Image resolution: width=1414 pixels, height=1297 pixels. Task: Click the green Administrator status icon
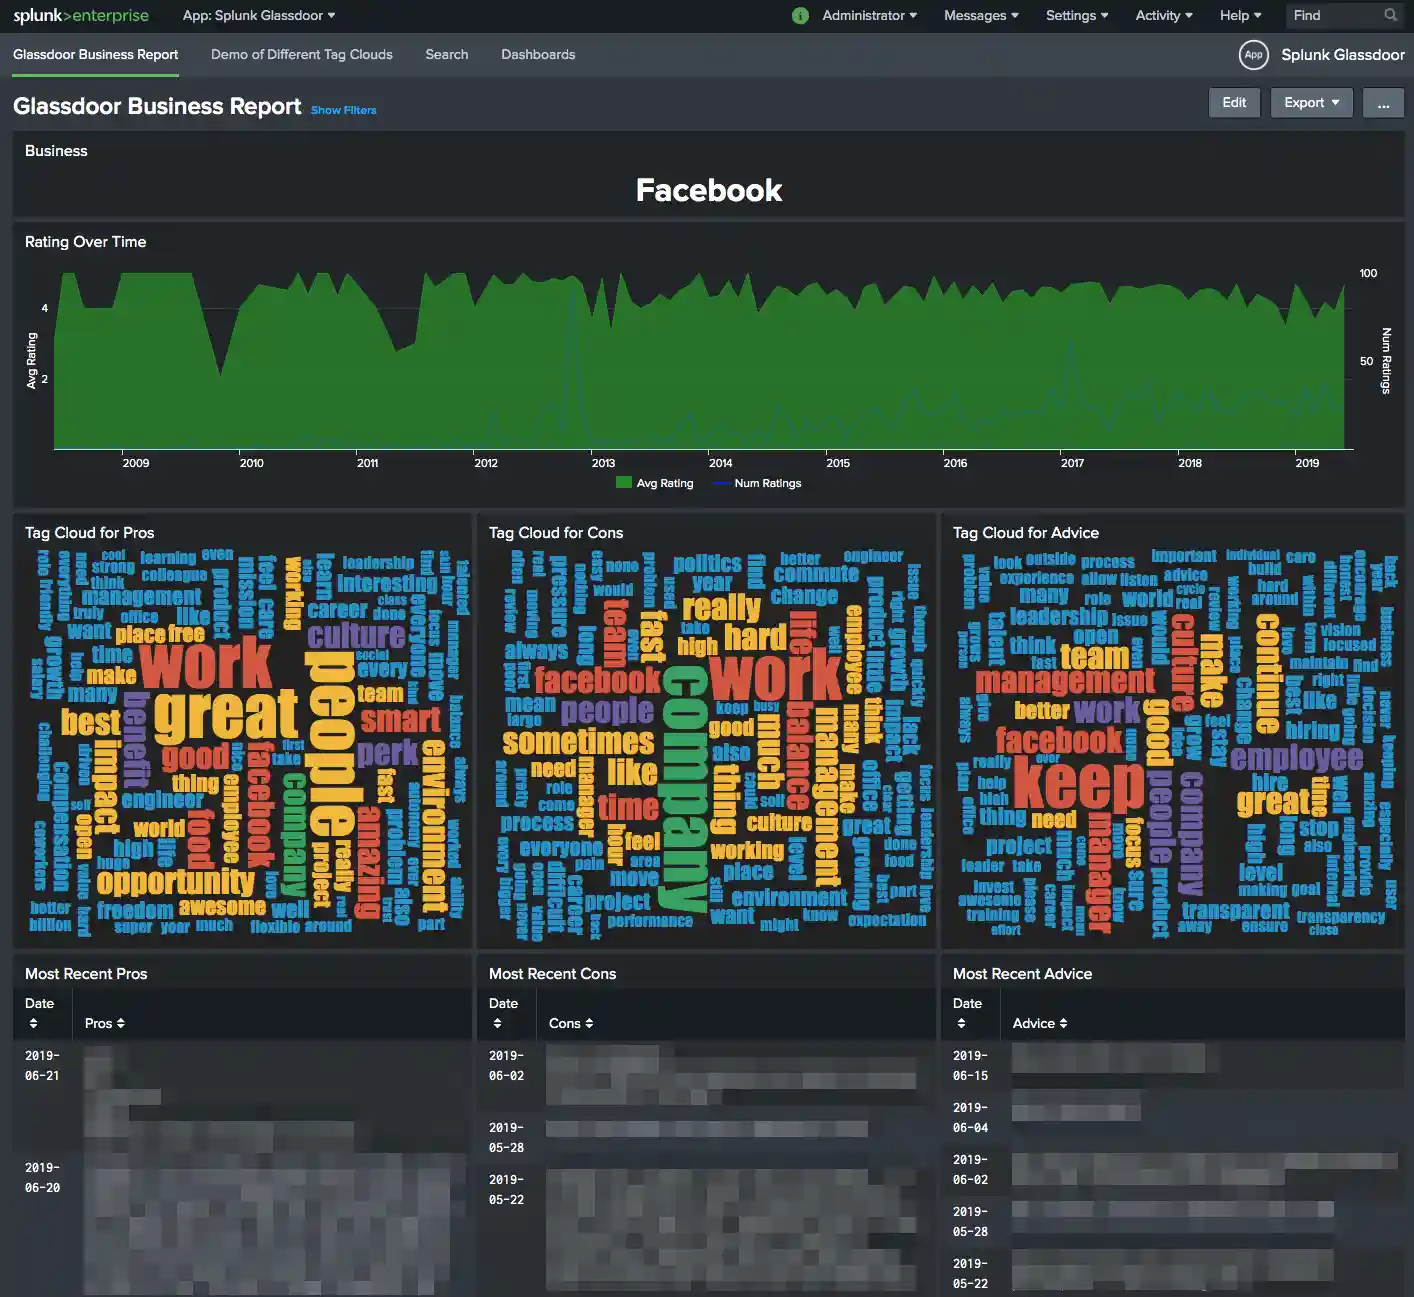click(x=800, y=16)
